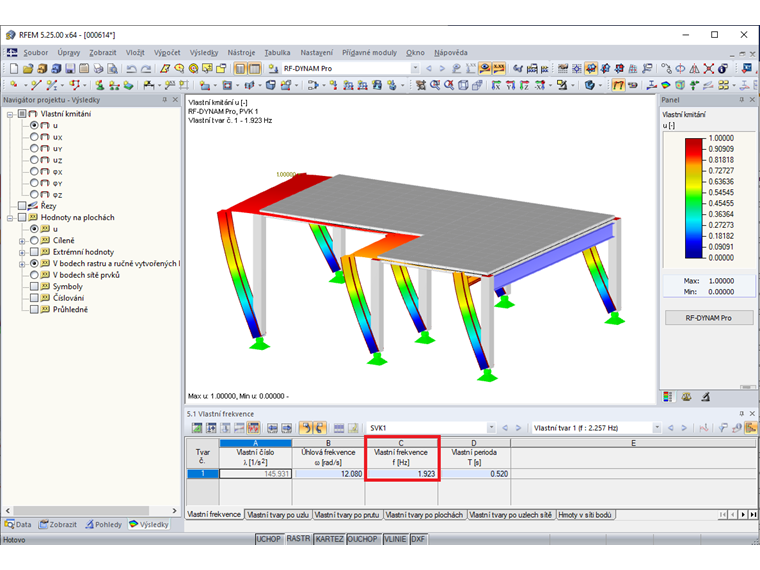This screenshot has width=760, height=570.
Task: Collapse the Hodnoty na plochách tree node
Action: click(10, 218)
